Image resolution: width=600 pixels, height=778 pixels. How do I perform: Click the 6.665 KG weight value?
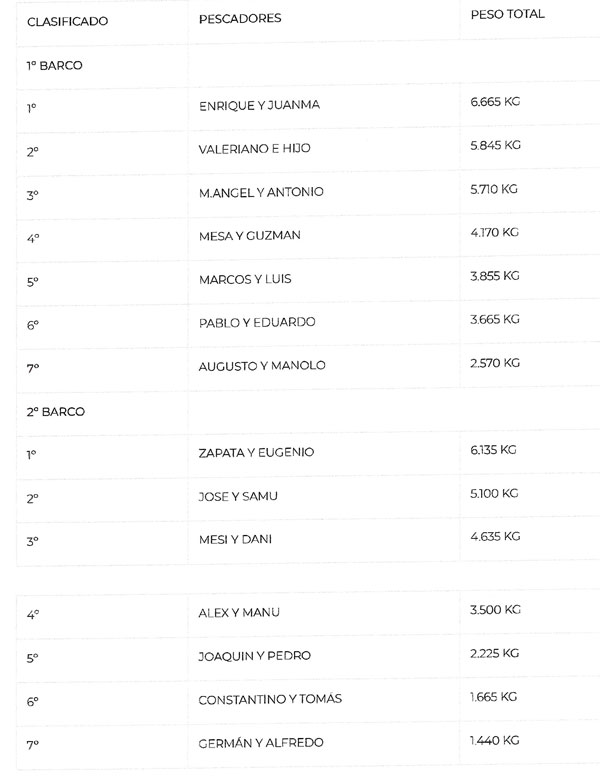click(x=495, y=102)
